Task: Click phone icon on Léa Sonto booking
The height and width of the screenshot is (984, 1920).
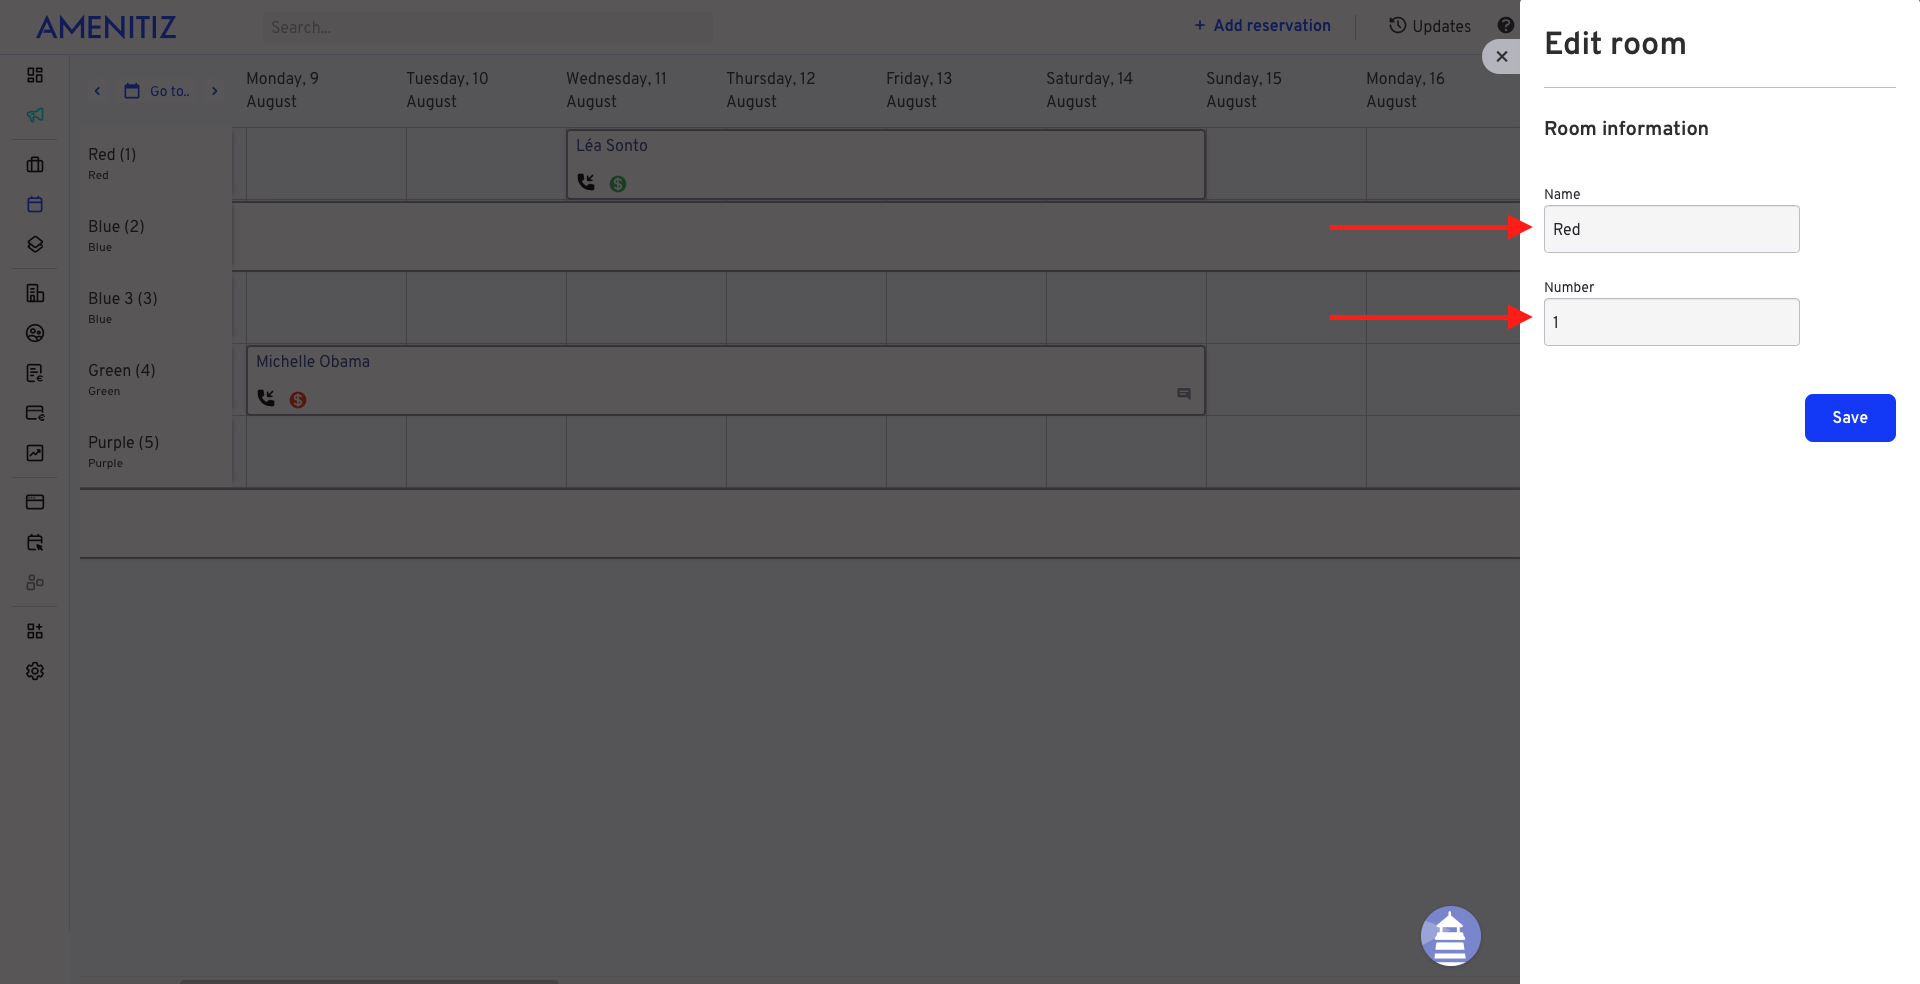Action: click(x=586, y=182)
